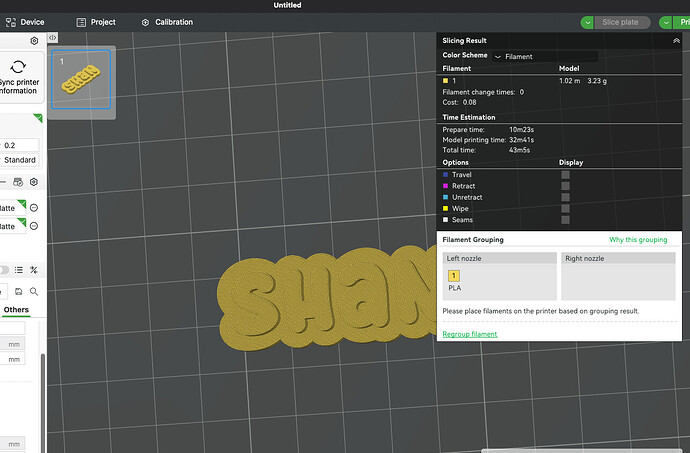Click the Regroup filament link
690x453 pixels.
[x=470, y=334]
